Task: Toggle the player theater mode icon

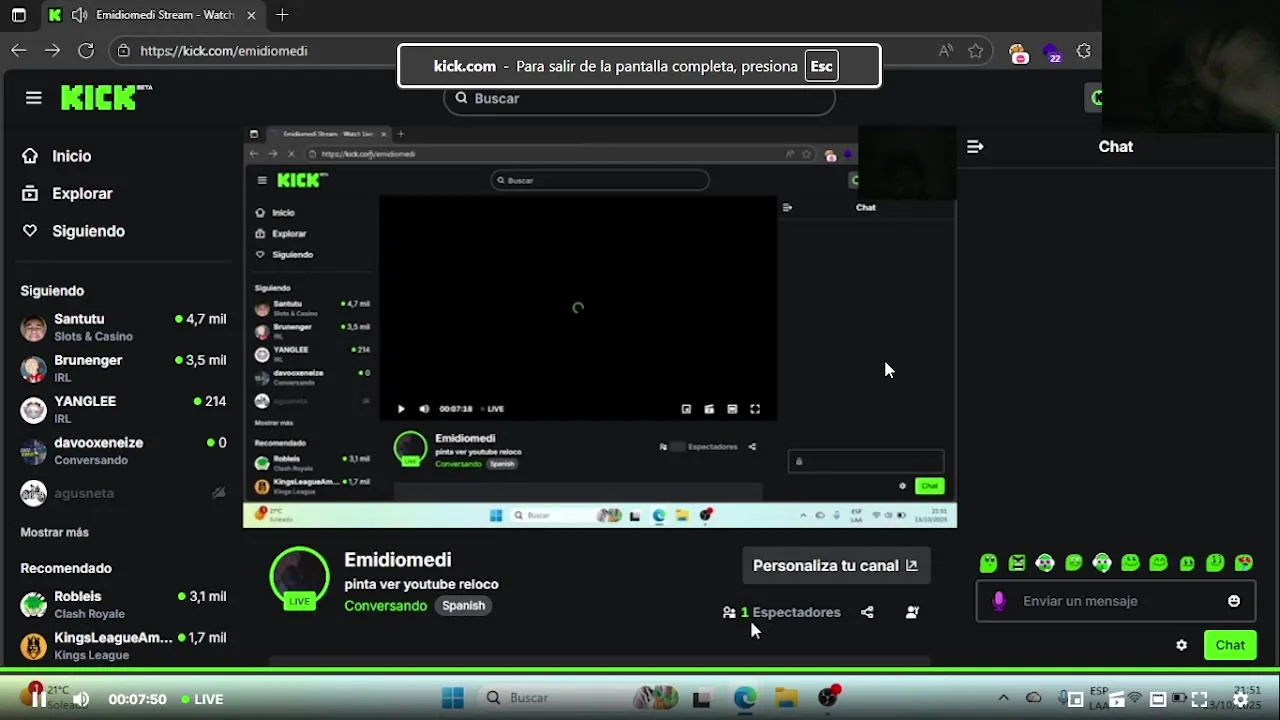Action: [x=1157, y=700]
